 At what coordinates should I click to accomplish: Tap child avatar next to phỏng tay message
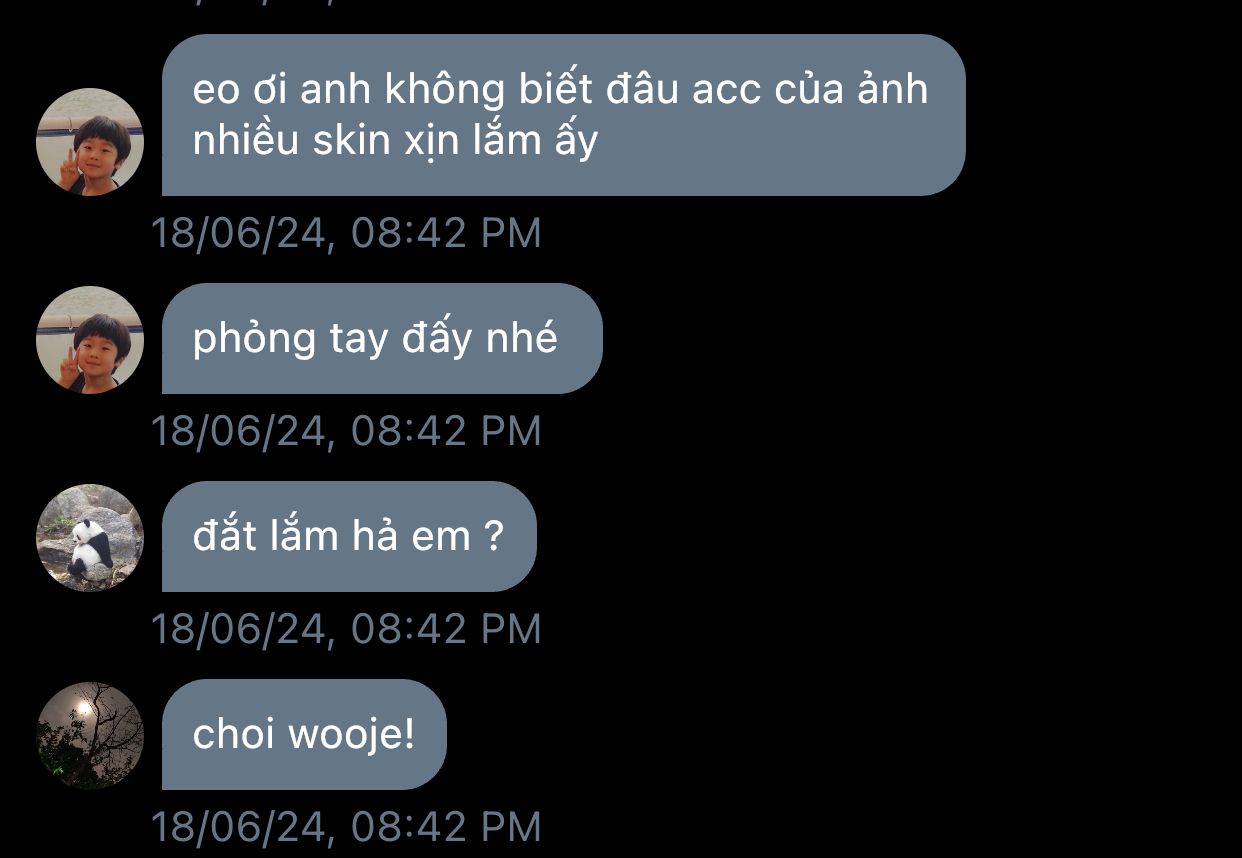90,340
